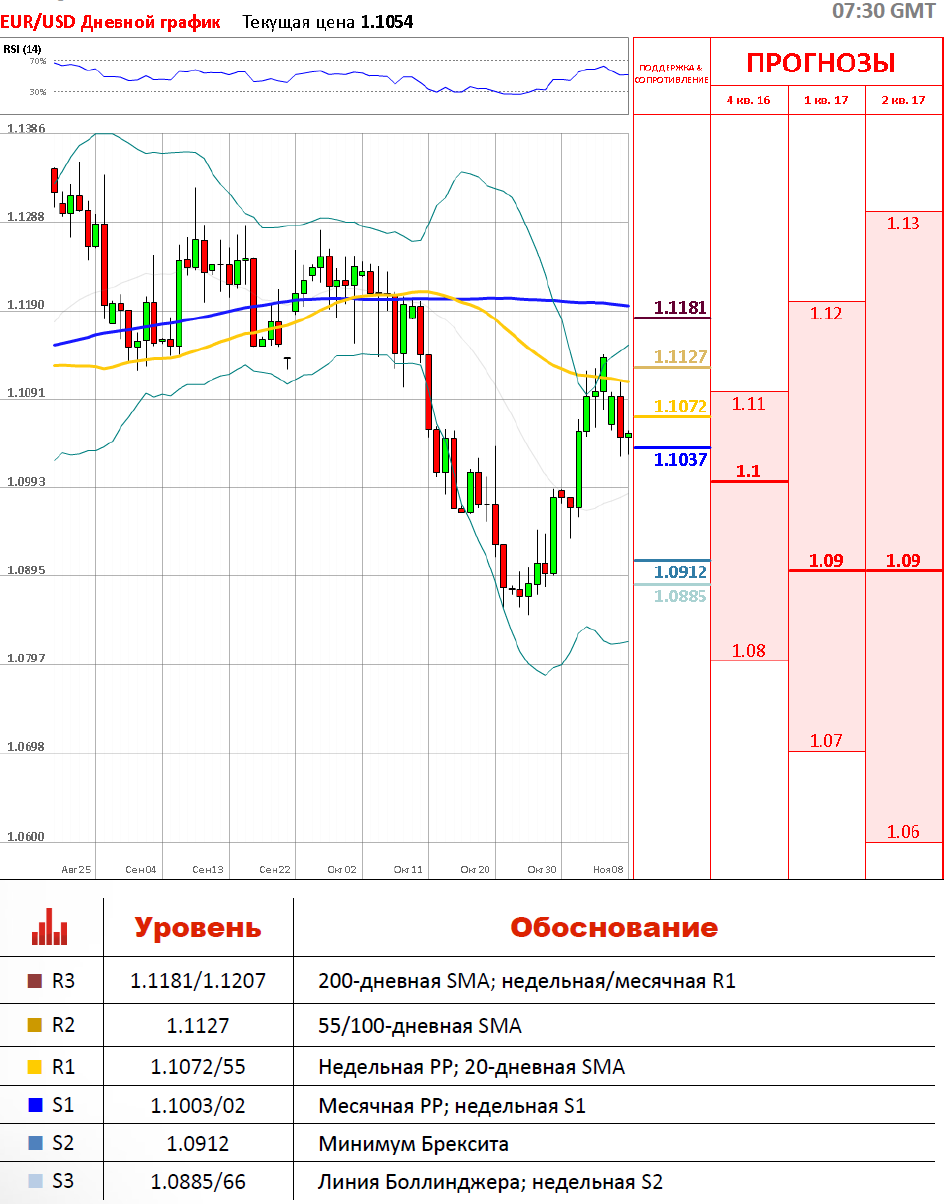Select the S1 blue color swatch

(34, 1106)
